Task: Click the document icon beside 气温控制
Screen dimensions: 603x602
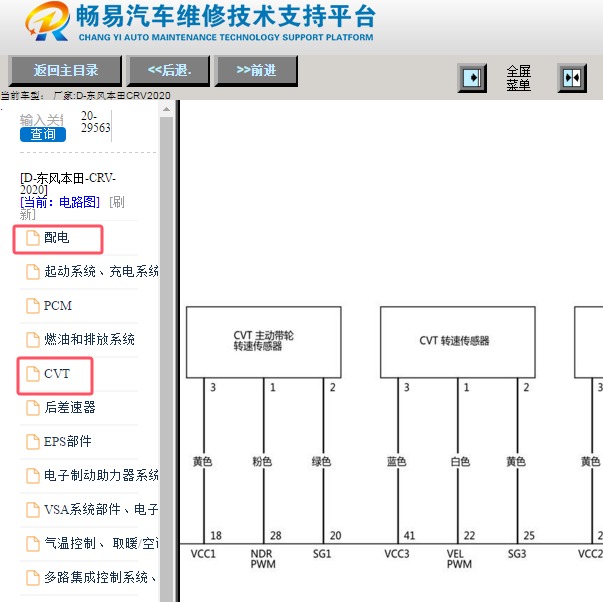Action: point(33,543)
